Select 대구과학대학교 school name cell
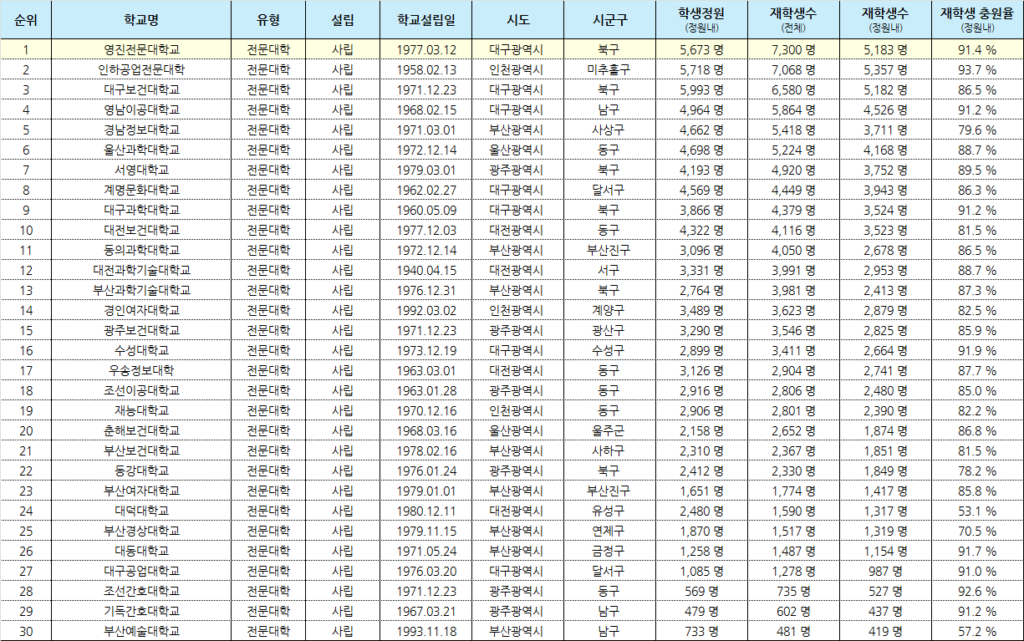 [142, 210]
